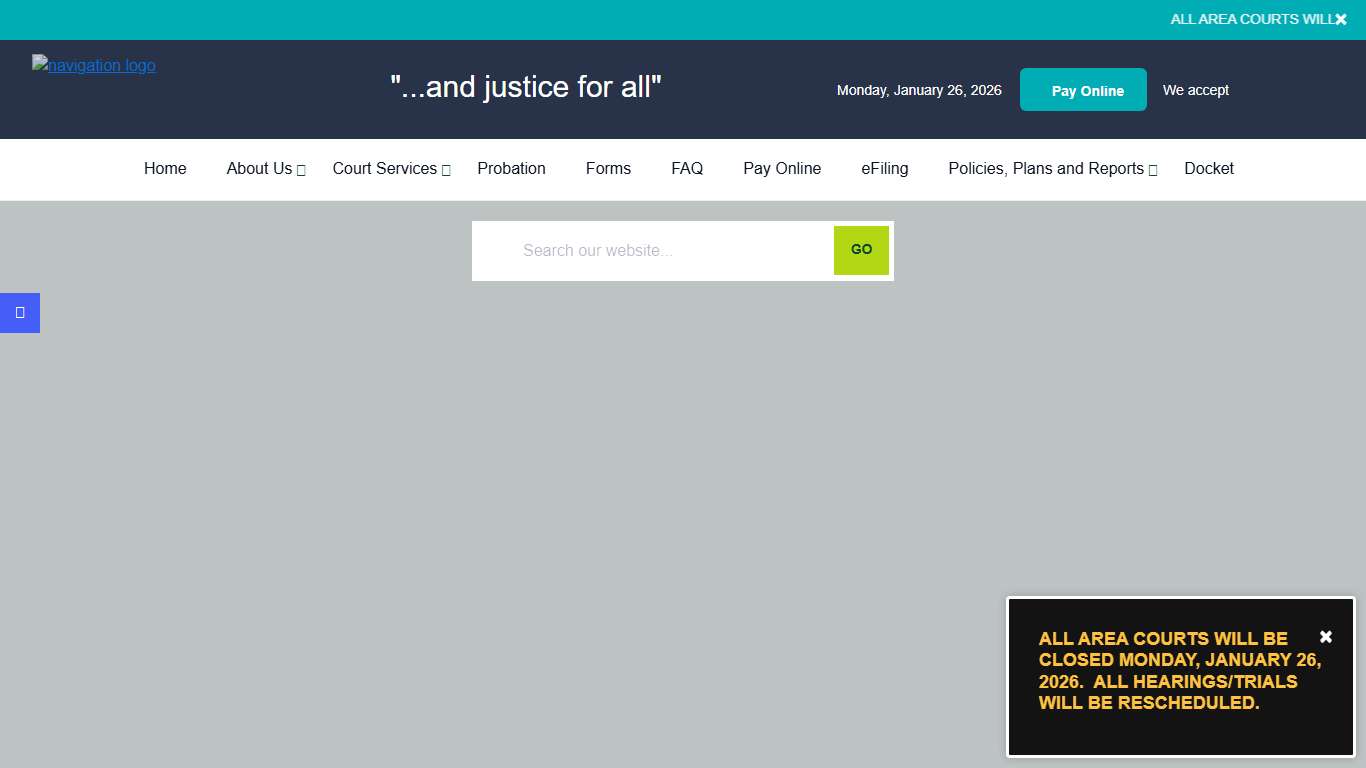Screen dimensions: 1366x768
Task: Click the '...and justice for all' heading
Action: pos(525,87)
